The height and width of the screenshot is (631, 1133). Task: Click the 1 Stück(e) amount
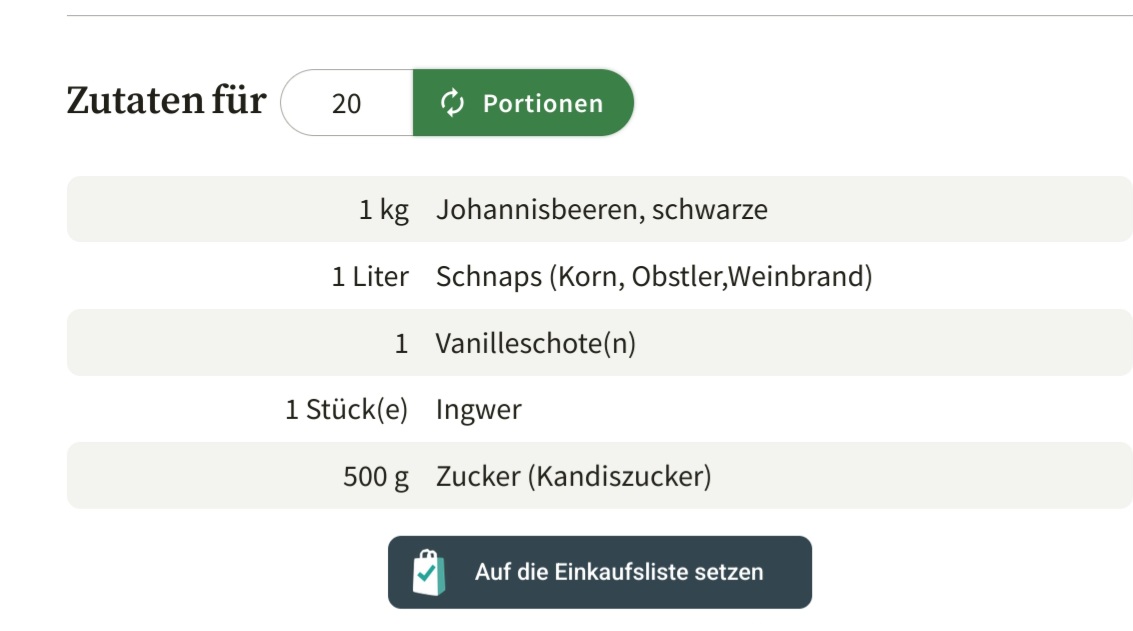pyautogui.click(x=347, y=410)
